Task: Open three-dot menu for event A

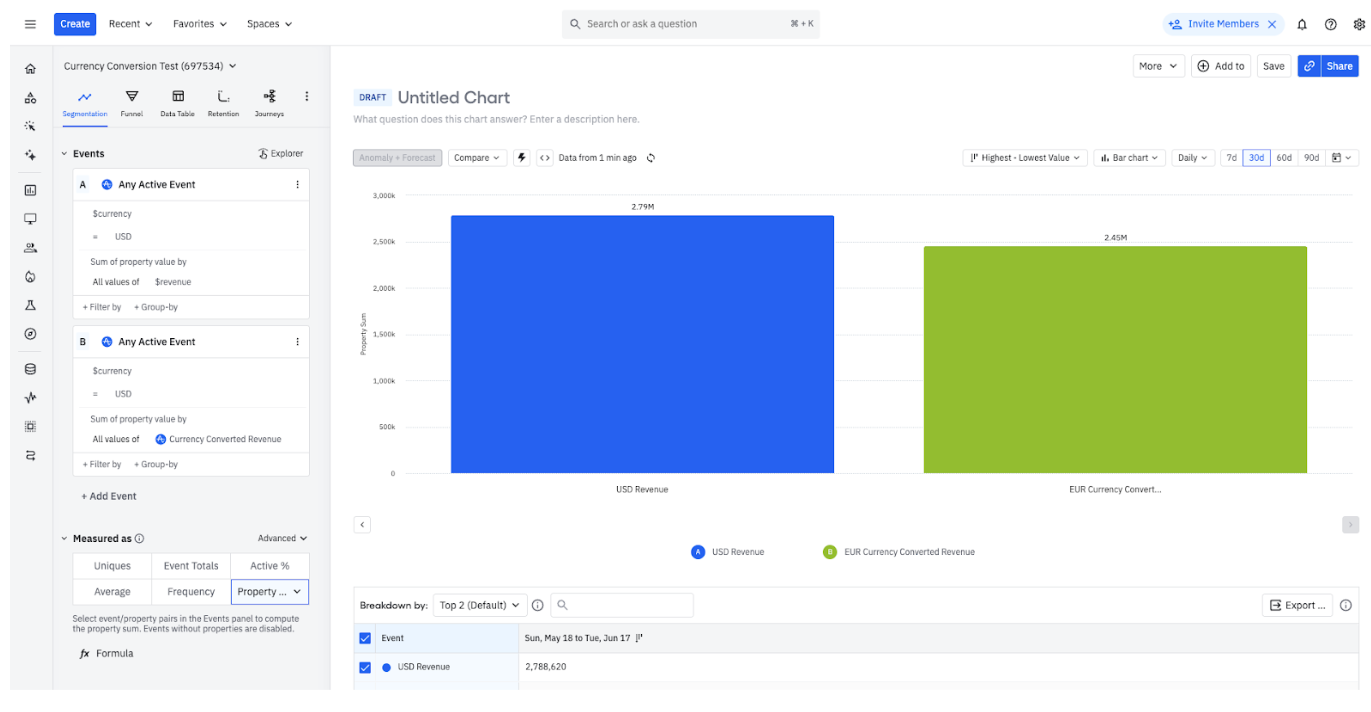Action: tap(297, 185)
